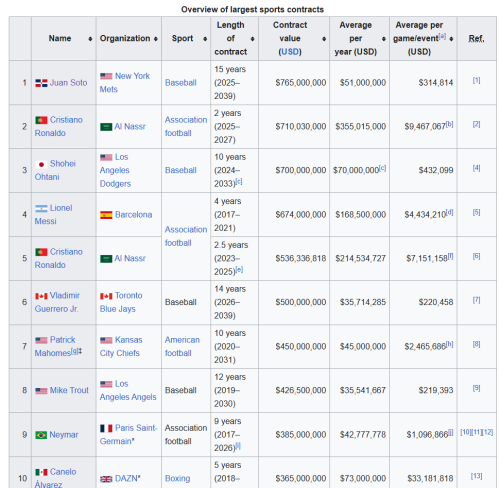Screen dimensions: 500x488
Task: Select 'Overview of largest sports contracts' caption
Action: coord(252,9)
